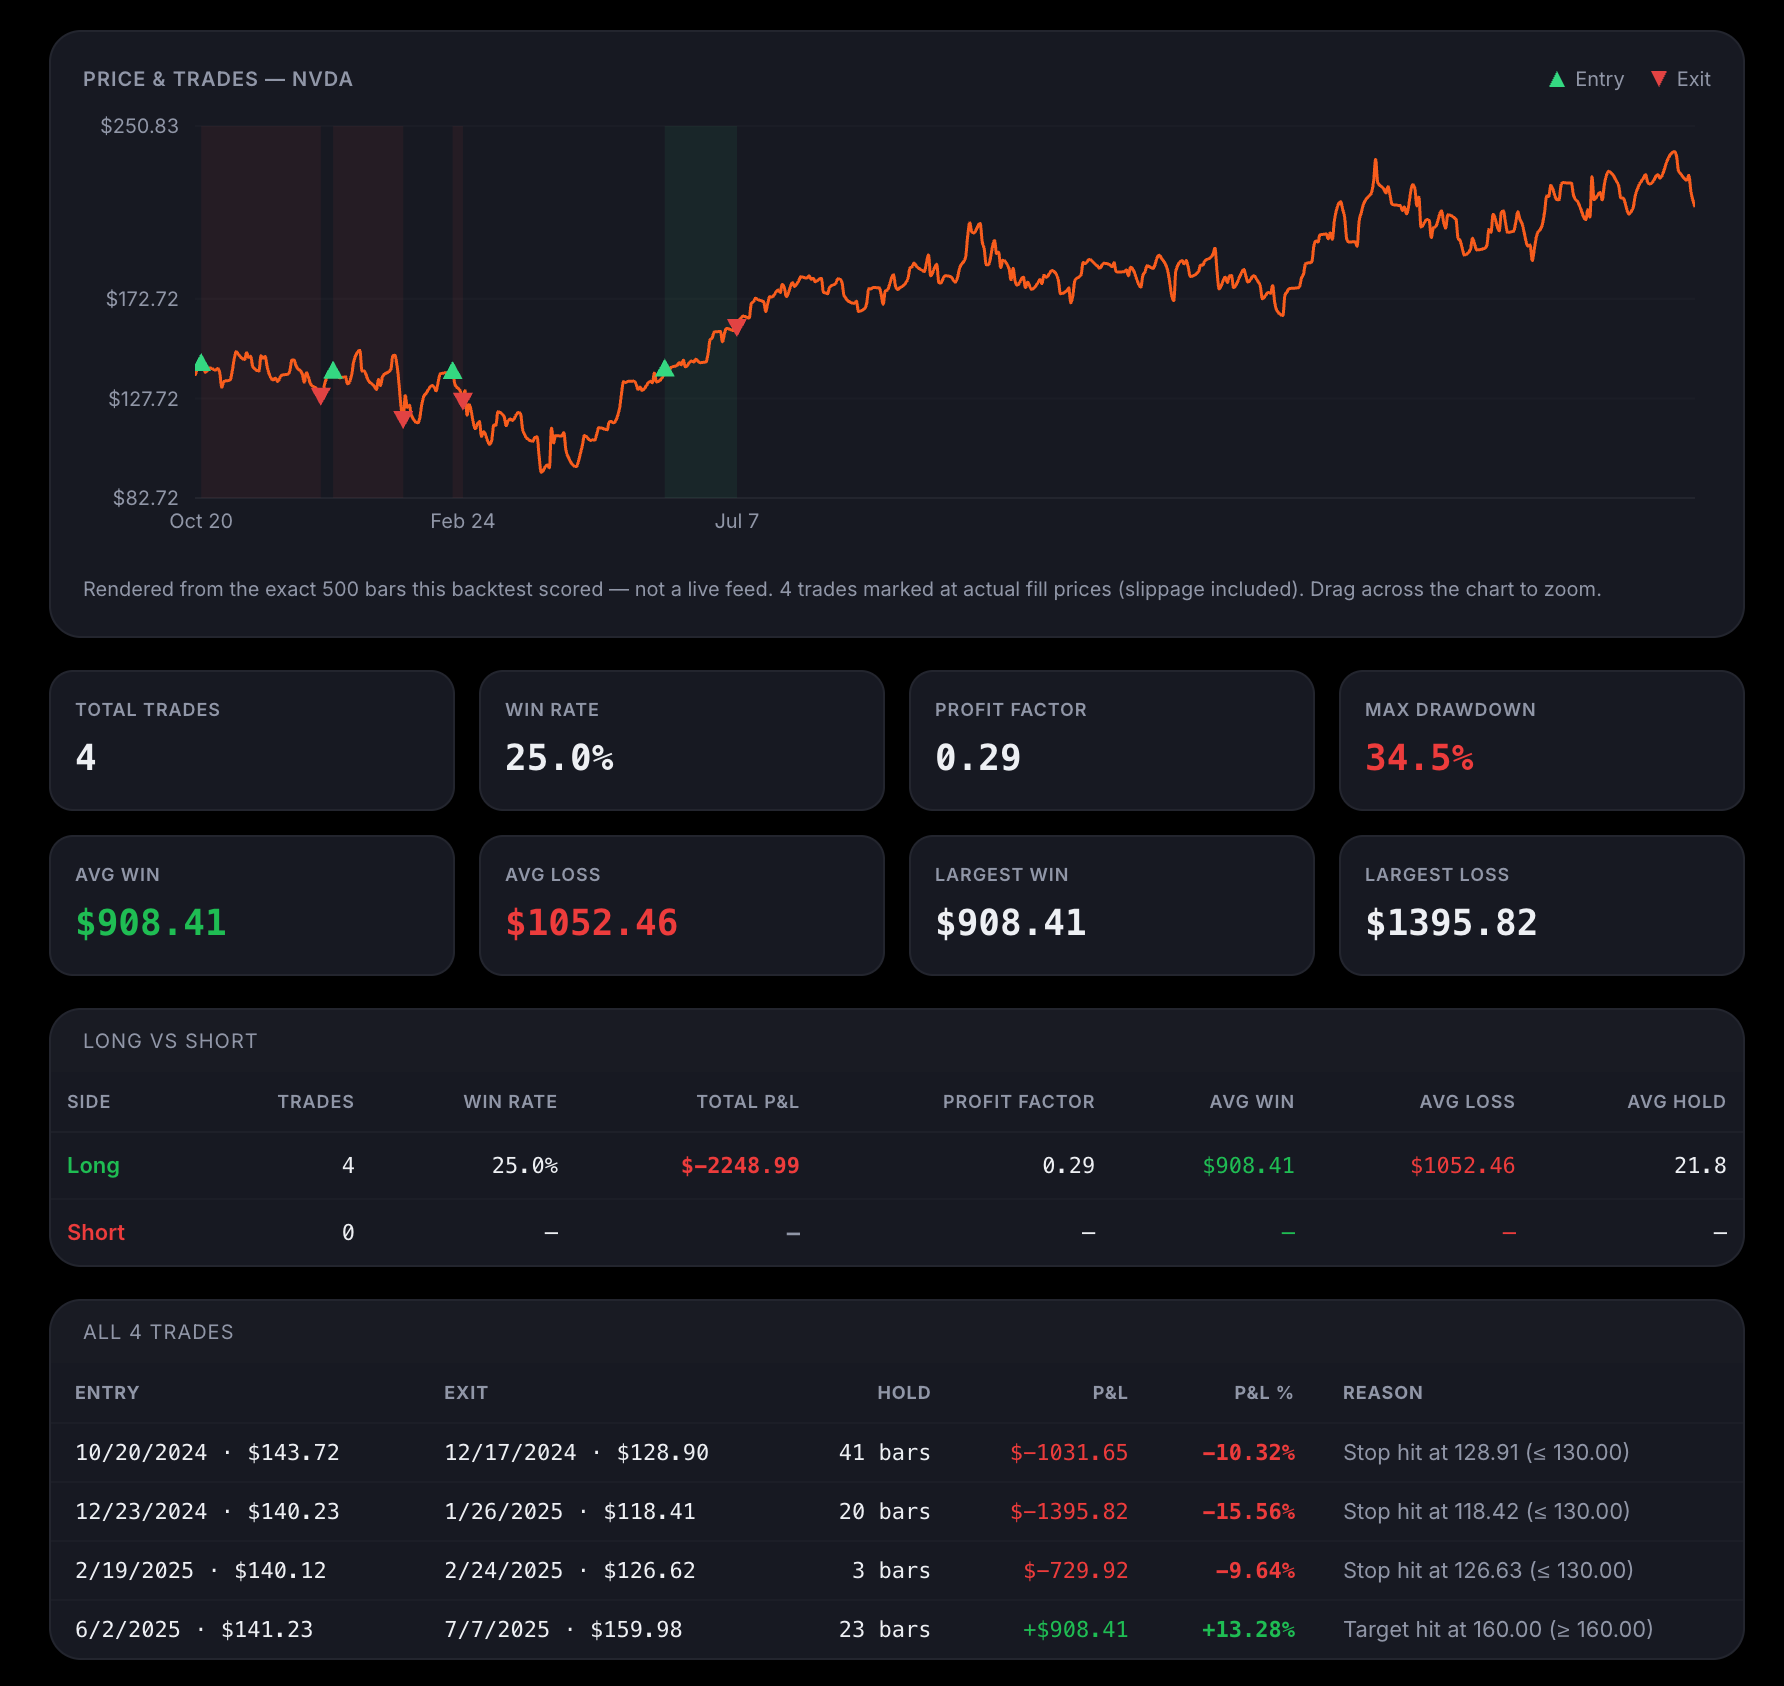Click the REASON column header

click(1383, 1392)
